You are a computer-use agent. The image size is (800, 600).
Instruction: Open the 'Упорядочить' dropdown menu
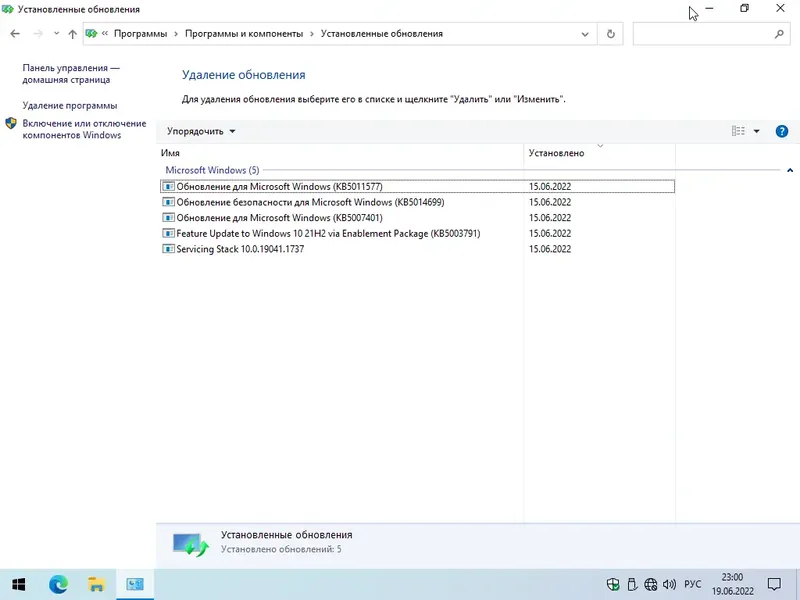pyautogui.click(x=201, y=132)
